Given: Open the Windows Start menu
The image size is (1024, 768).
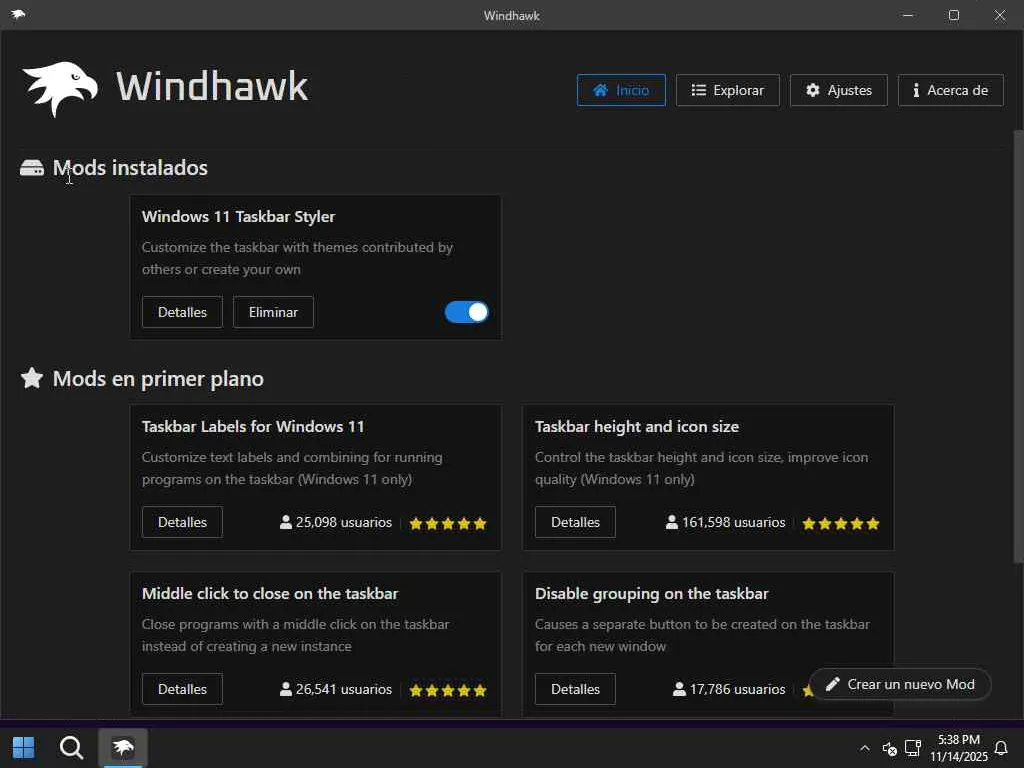Looking at the screenshot, I should coord(24,748).
